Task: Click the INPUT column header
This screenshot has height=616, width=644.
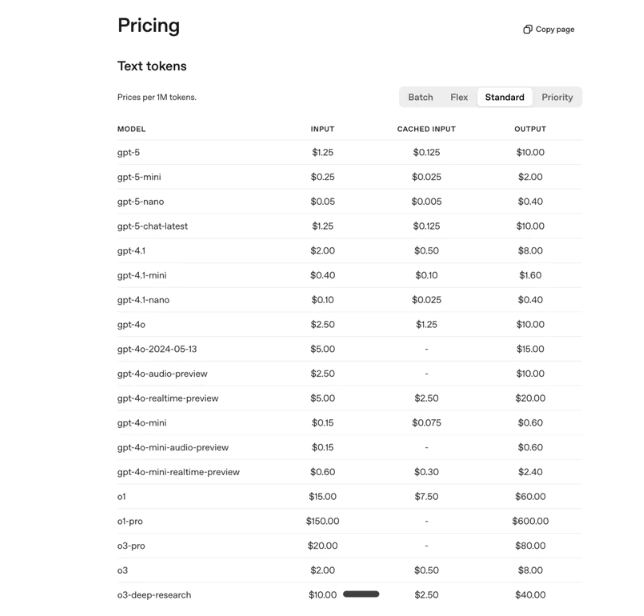Action: coord(323,129)
